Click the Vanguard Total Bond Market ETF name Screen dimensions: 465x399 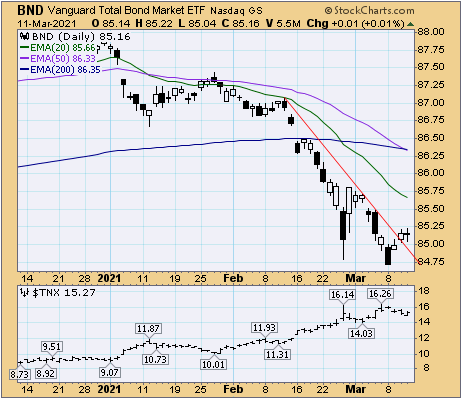(126, 10)
